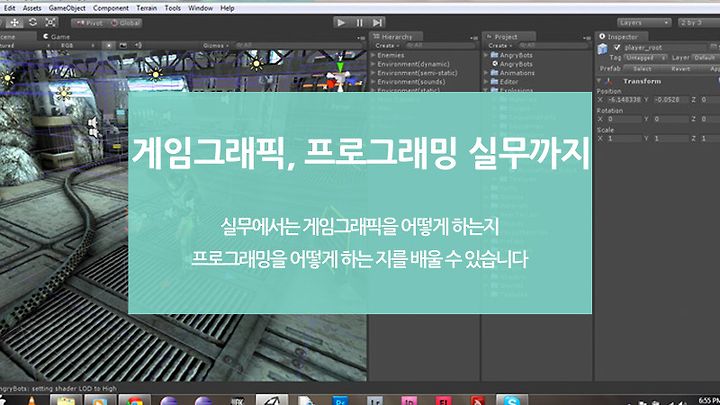Expand the Environment(sounds) hierarchy item
The height and width of the screenshot is (405, 720).
coord(373,82)
